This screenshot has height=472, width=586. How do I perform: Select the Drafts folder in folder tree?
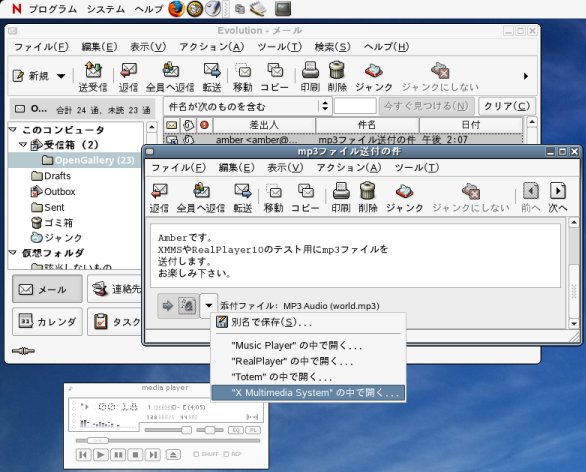[x=57, y=176]
